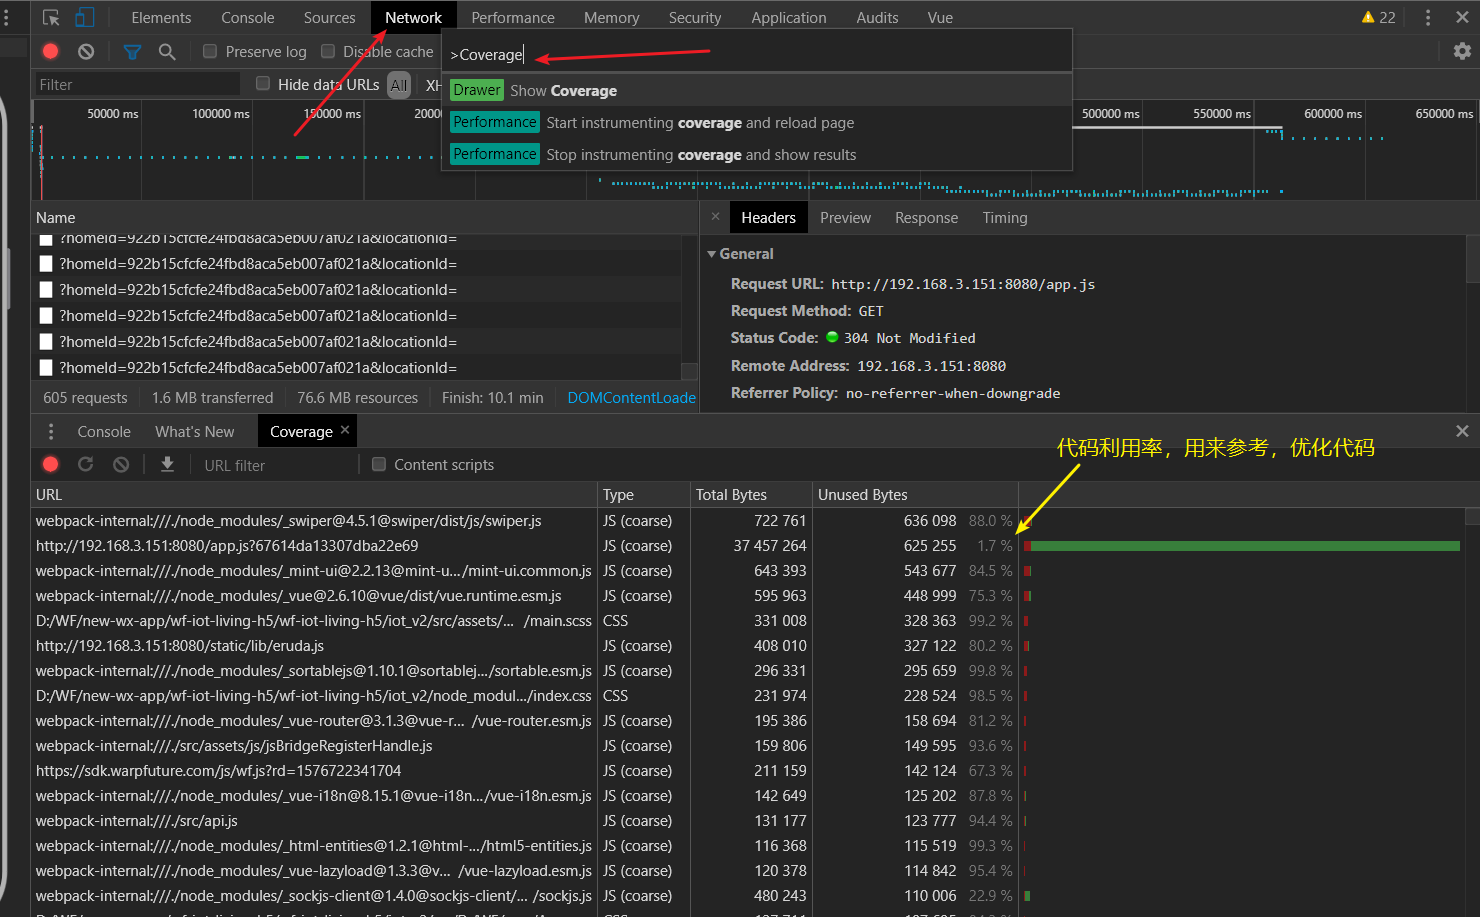
Task: Enable Content scripts in Coverage
Action: coord(379,464)
